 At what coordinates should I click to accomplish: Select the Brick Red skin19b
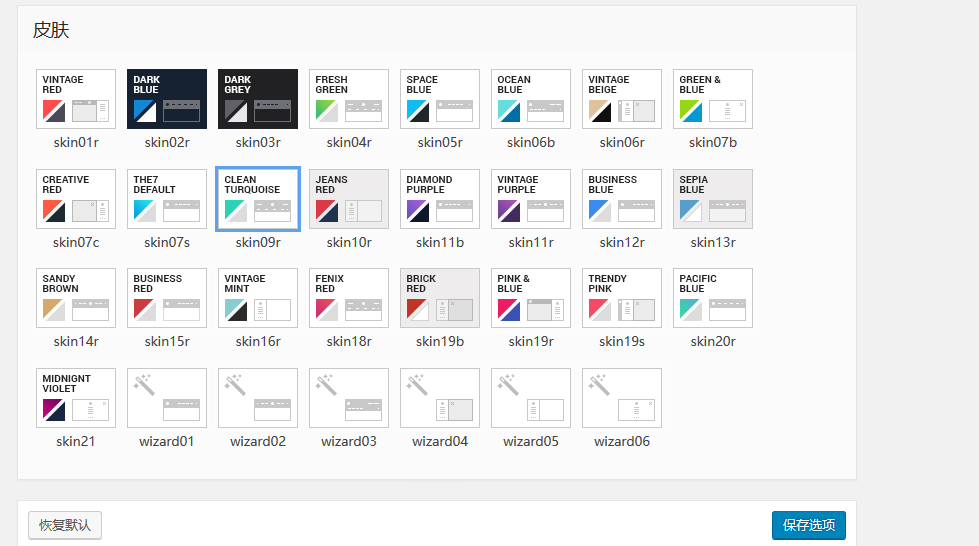(440, 298)
